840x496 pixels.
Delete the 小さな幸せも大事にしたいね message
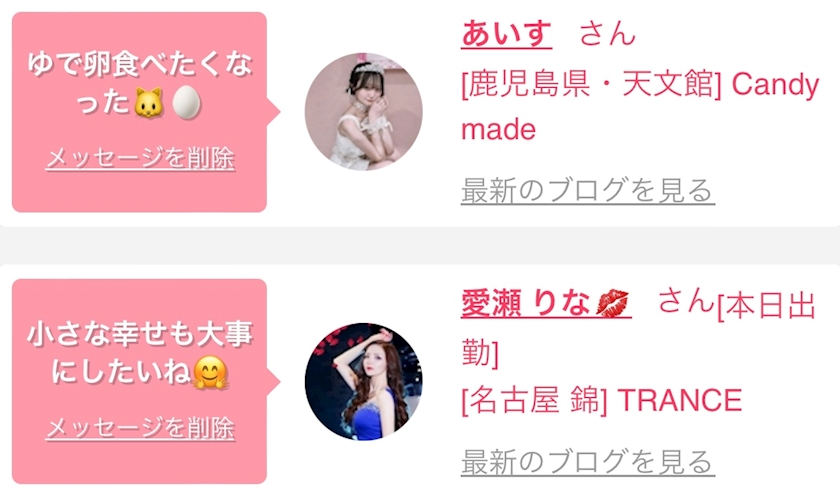(140, 429)
